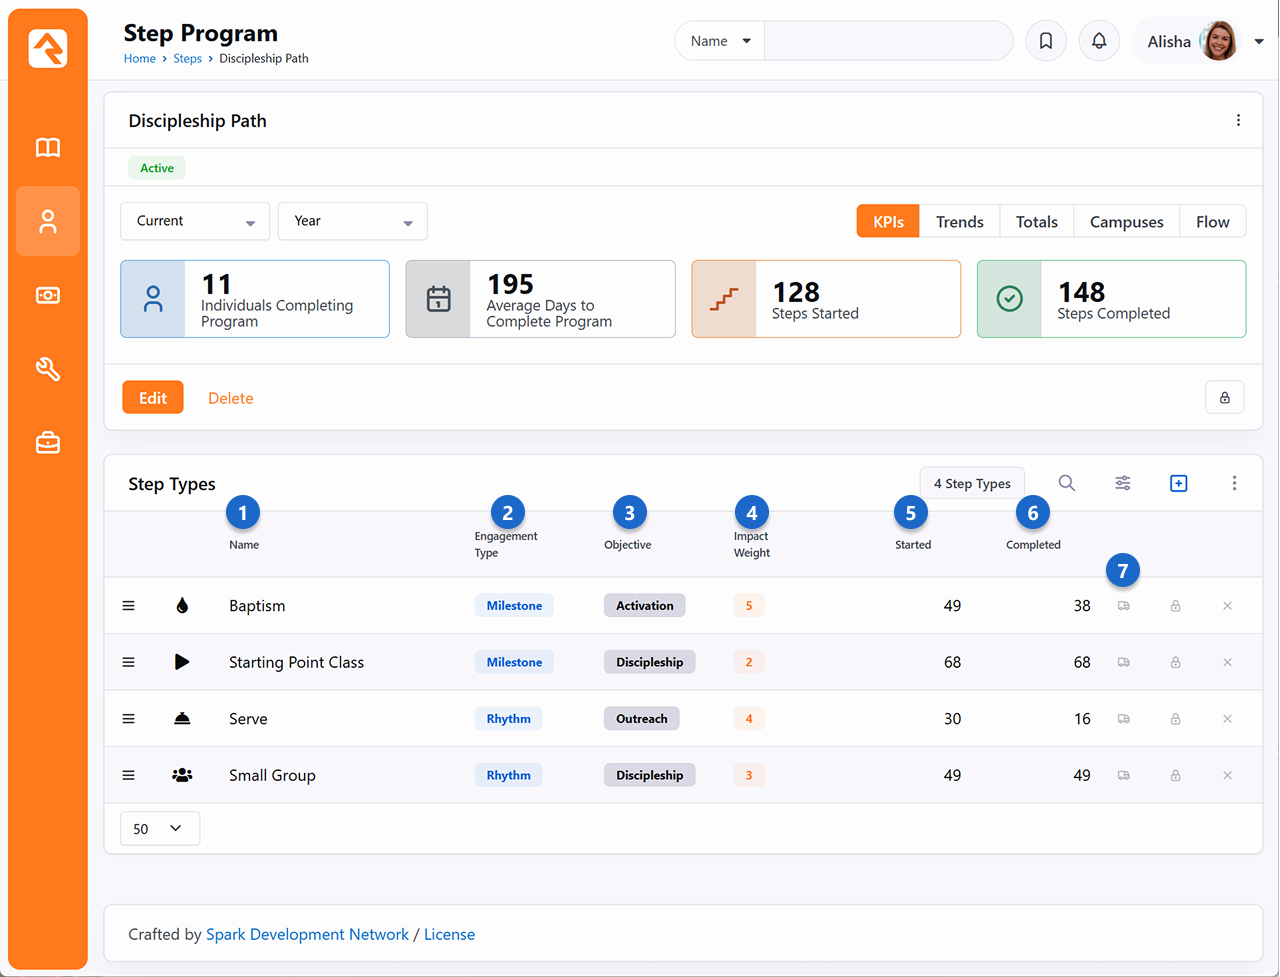Click the bookmark icon in header
Screen dimensions: 1280x977
[x=1046, y=41]
